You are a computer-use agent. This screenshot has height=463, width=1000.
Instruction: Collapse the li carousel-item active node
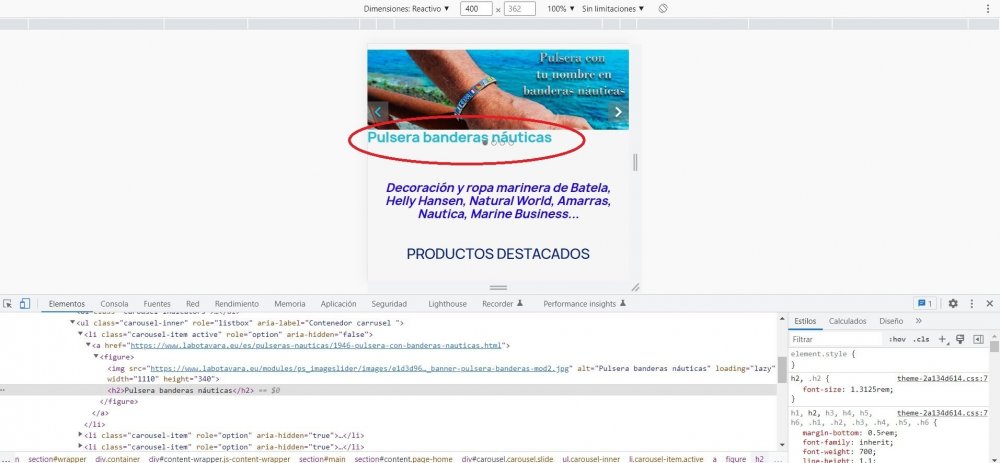(80, 334)
